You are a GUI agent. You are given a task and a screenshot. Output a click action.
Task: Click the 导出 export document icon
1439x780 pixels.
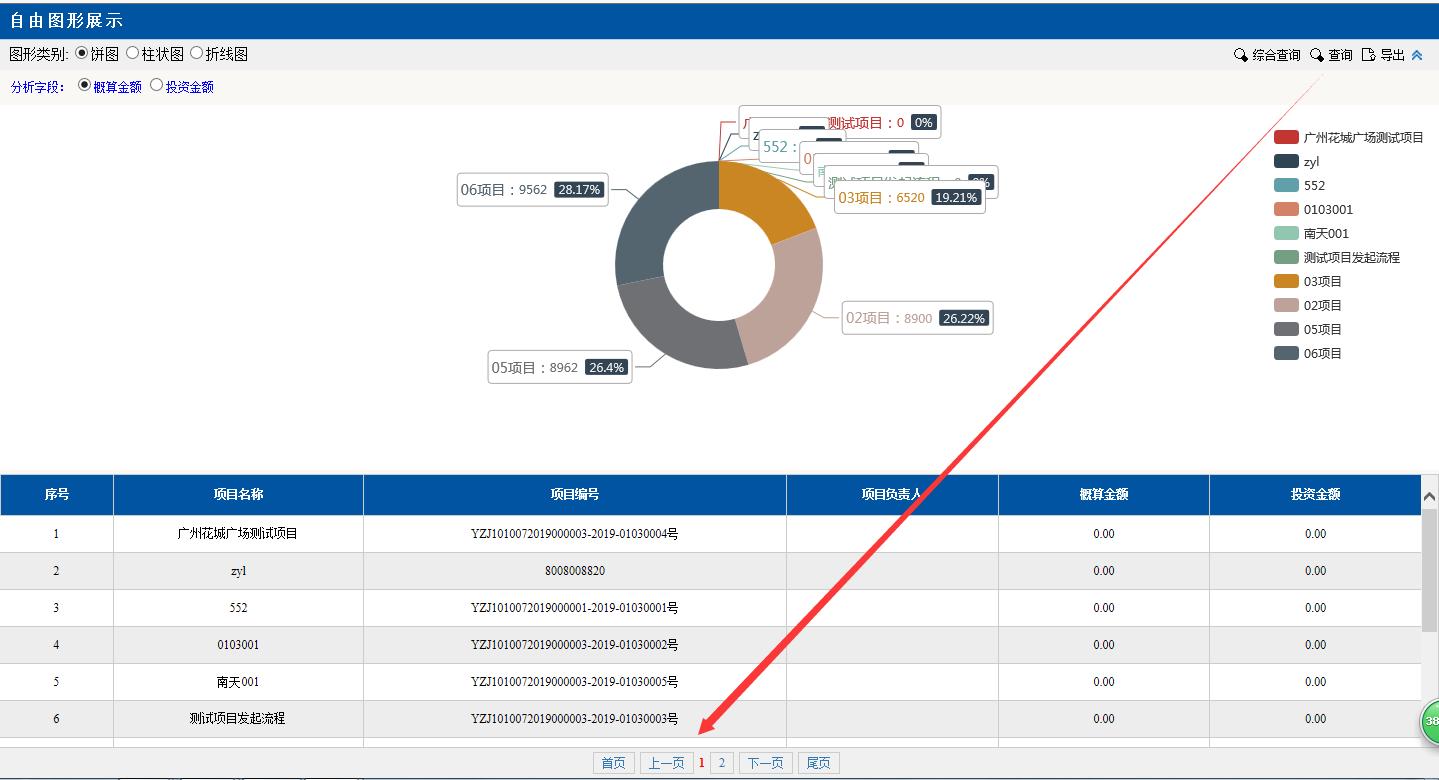point(1368,55)
